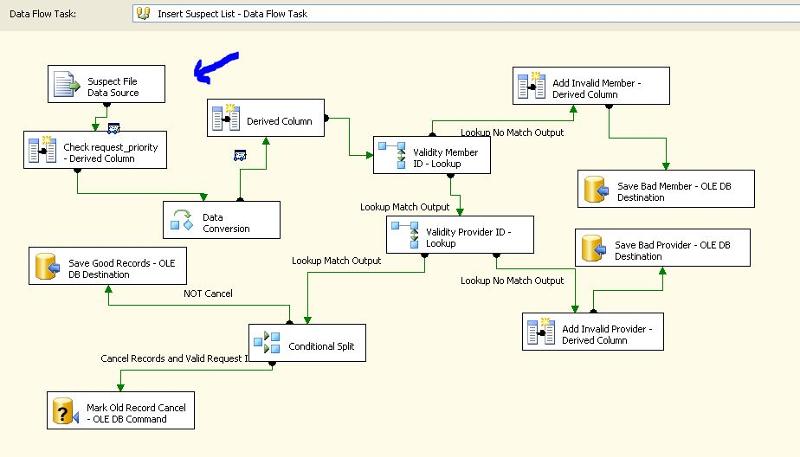Image resolution: width=800 pixels, height=457 pixels.
Task: Click the data viewer icon below Suspect File
Action: (x=115, y=126)
